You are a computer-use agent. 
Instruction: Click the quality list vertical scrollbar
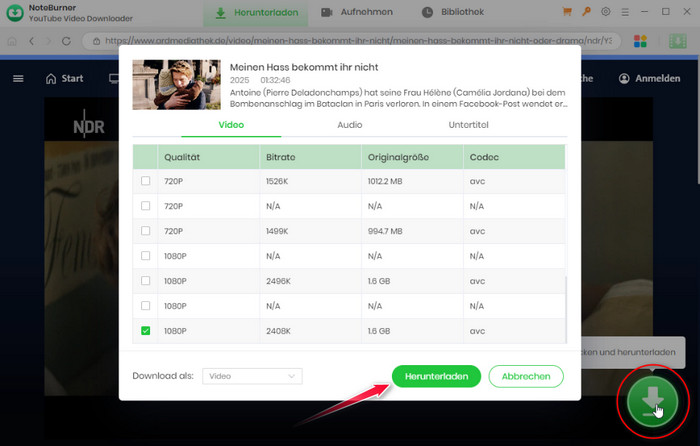(x=566, y=309)
